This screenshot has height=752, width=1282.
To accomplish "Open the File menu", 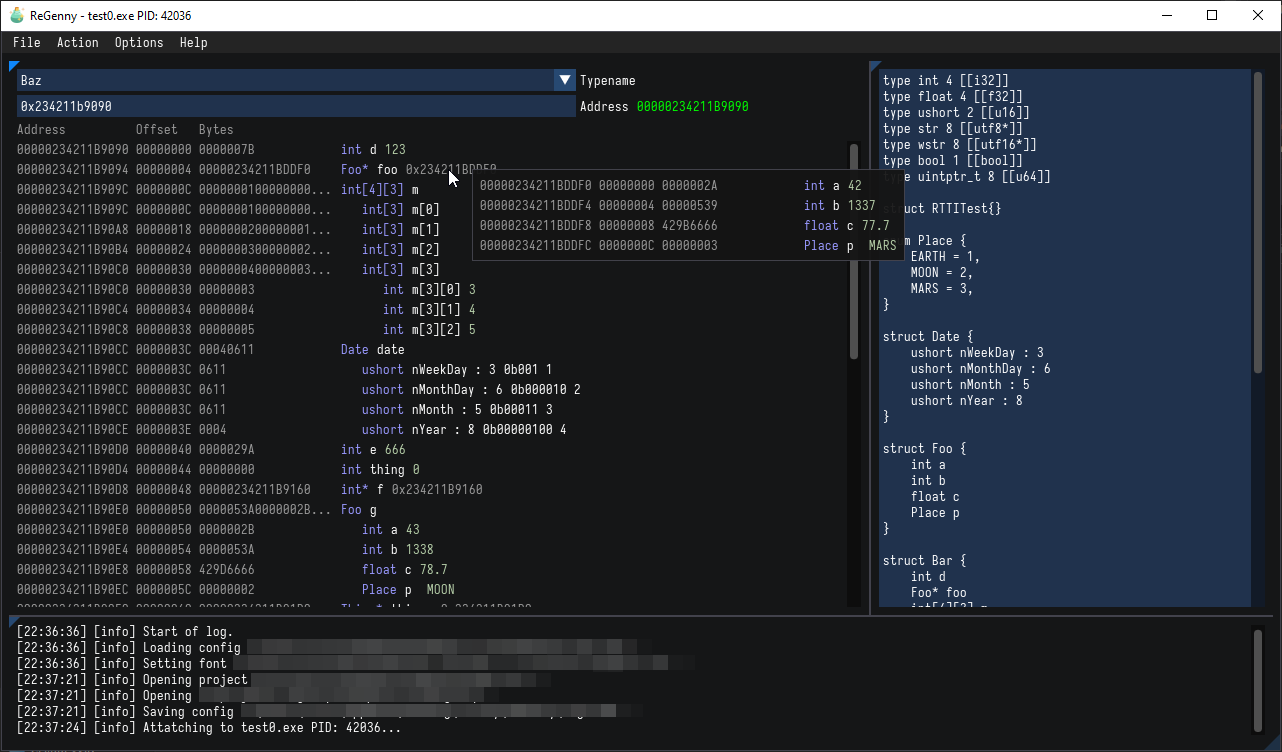I will [x=27, y=42].
